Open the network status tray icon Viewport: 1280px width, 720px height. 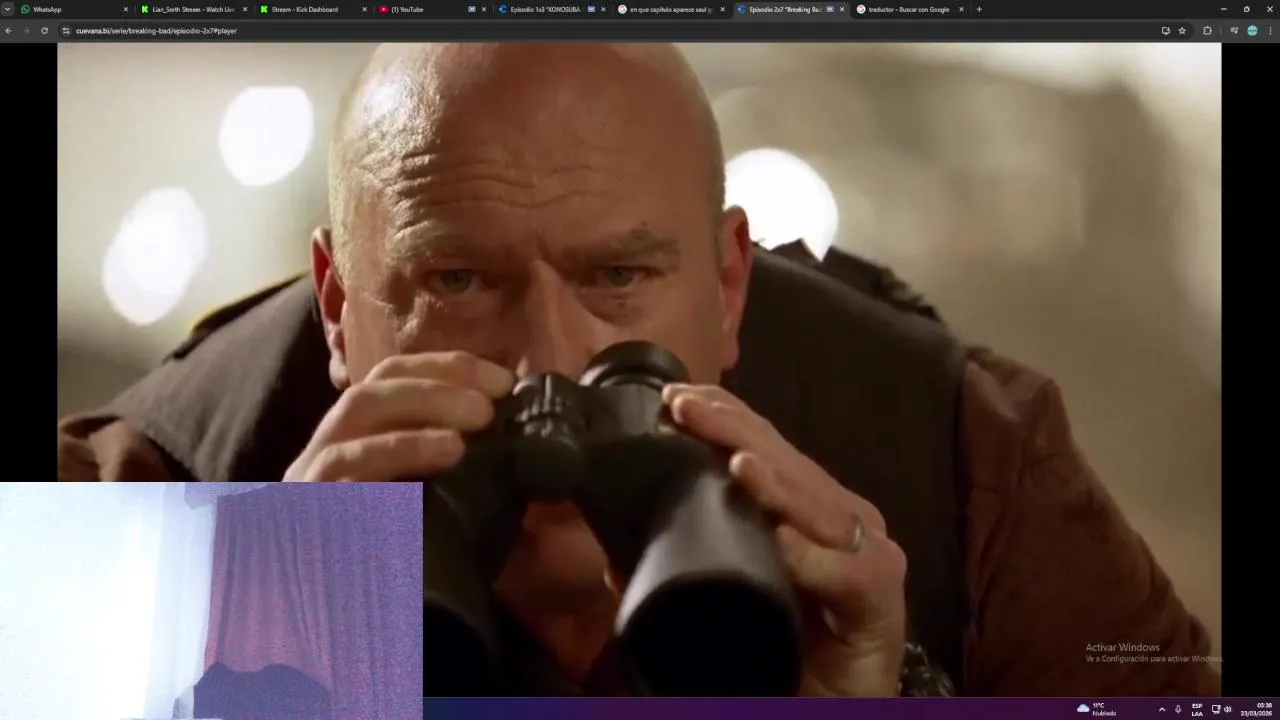point(1216,709)
